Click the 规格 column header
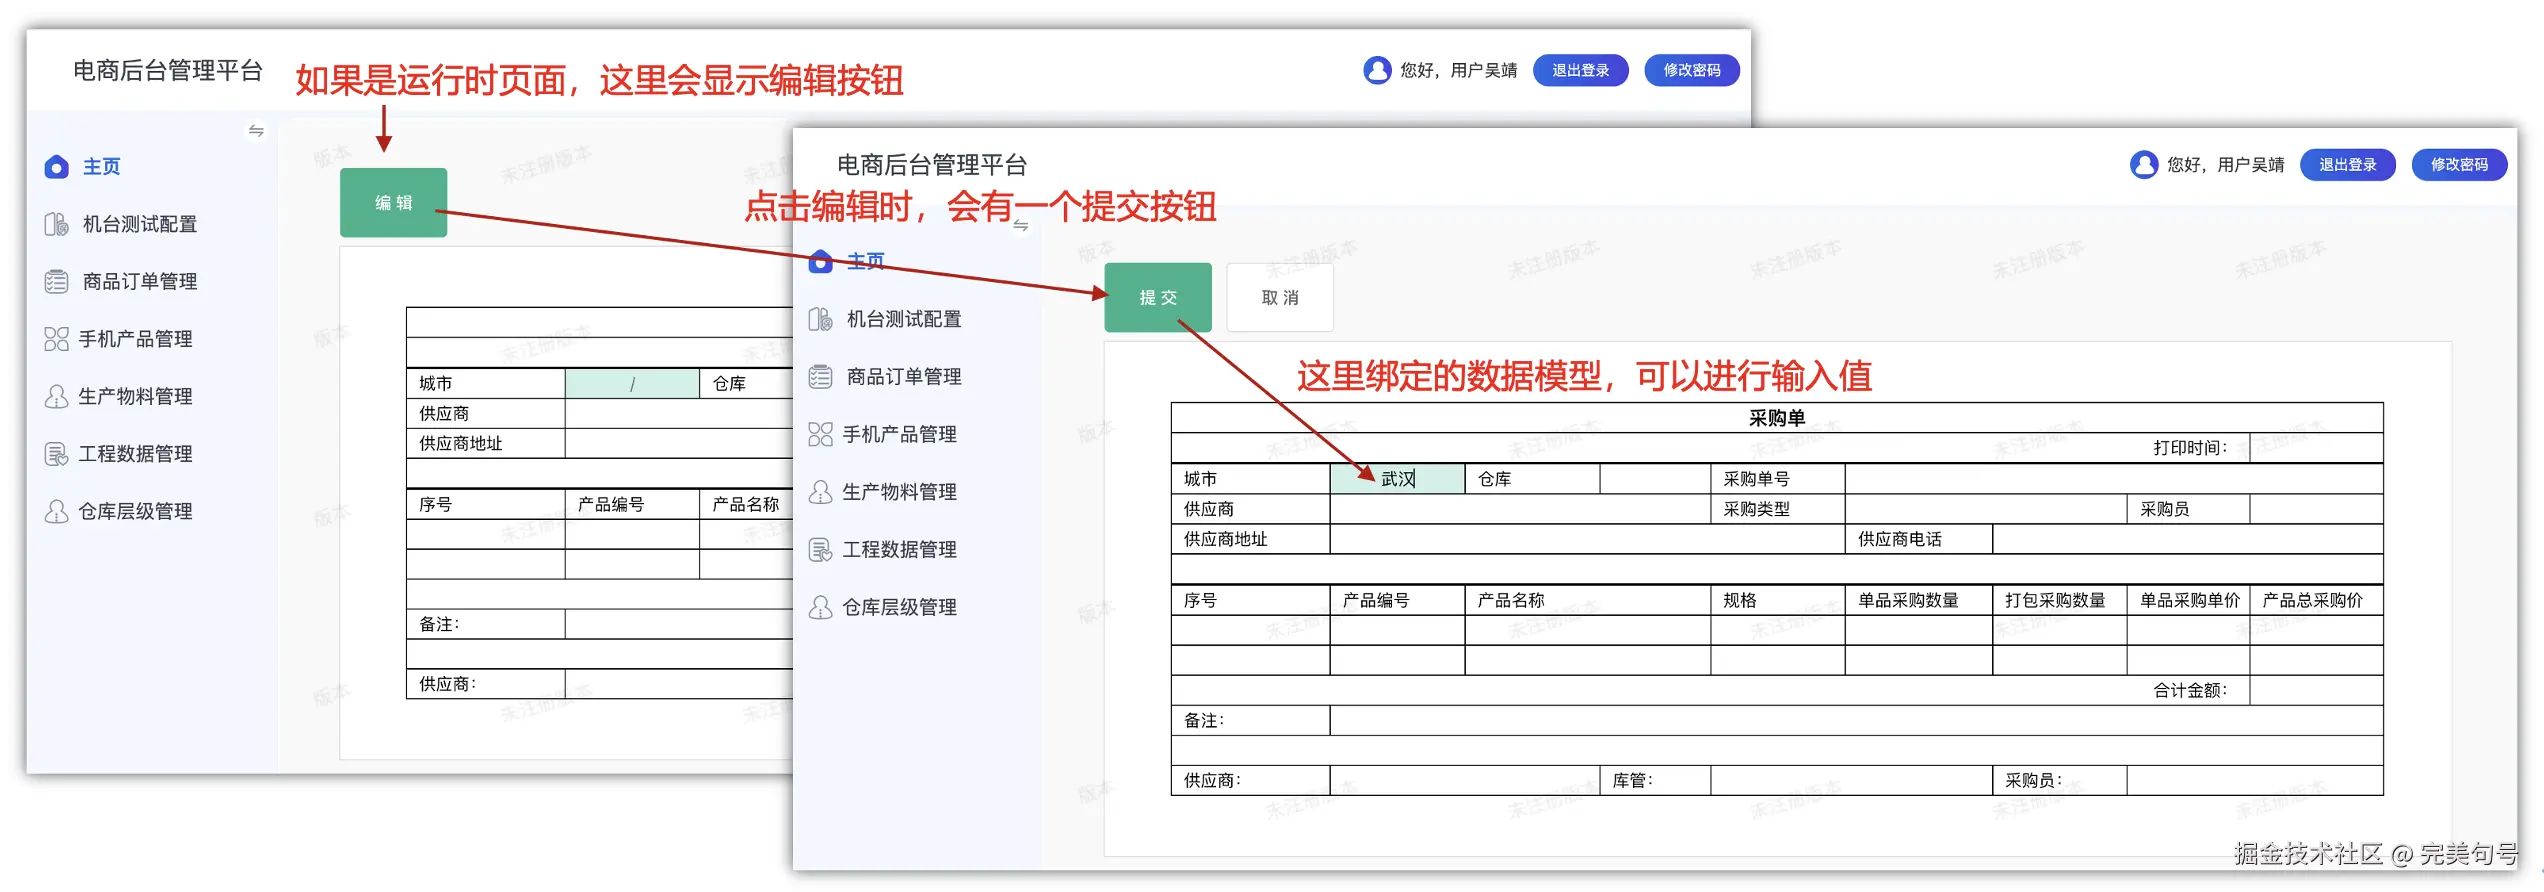2544x892 pixels. click(1778, 600)
